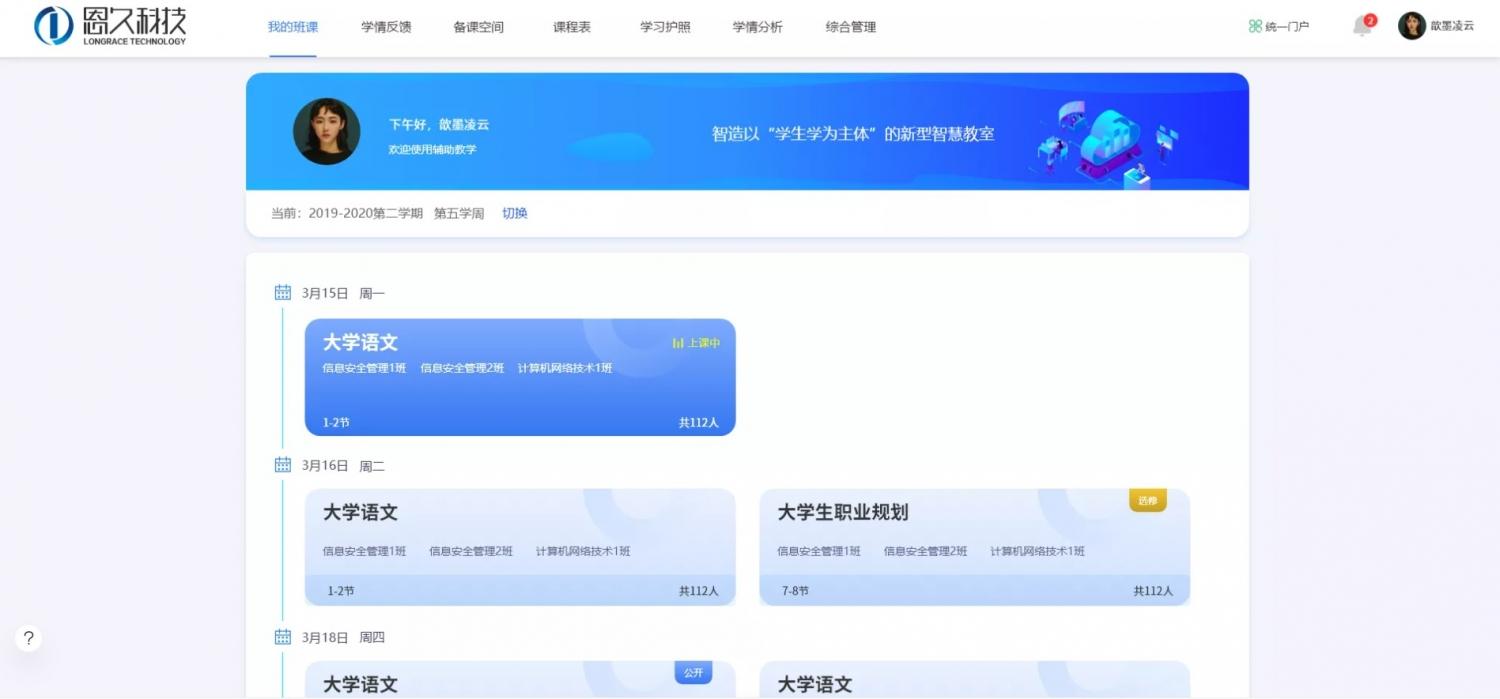Click the 3月18日 周四 date label
Image resolution: width=1500 pixels, height=699 pixels.
[343, 638]
